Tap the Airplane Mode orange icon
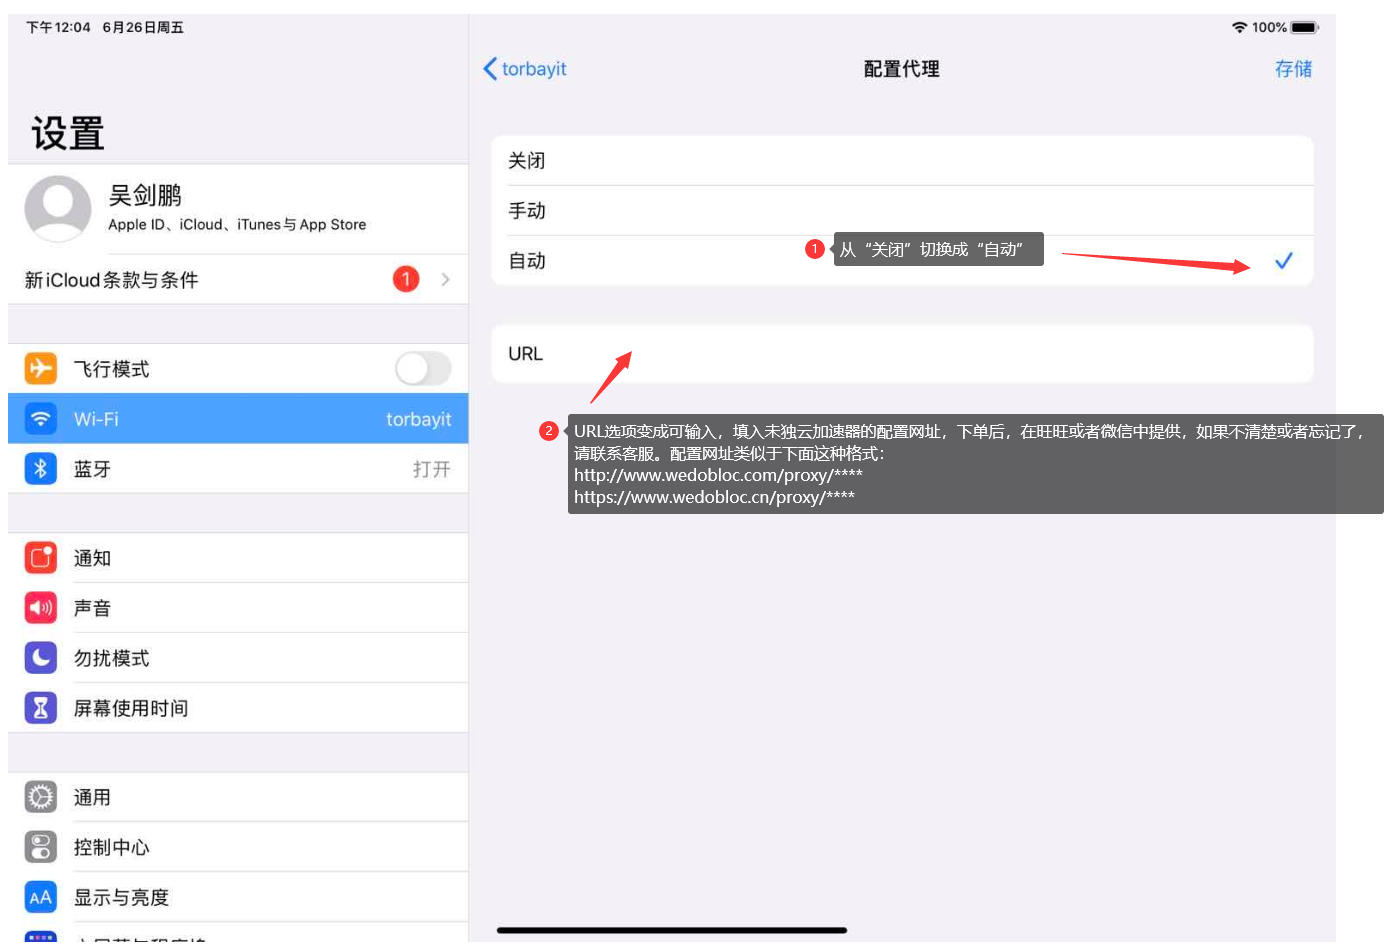 pyautogui.click(x=40, y=369)
